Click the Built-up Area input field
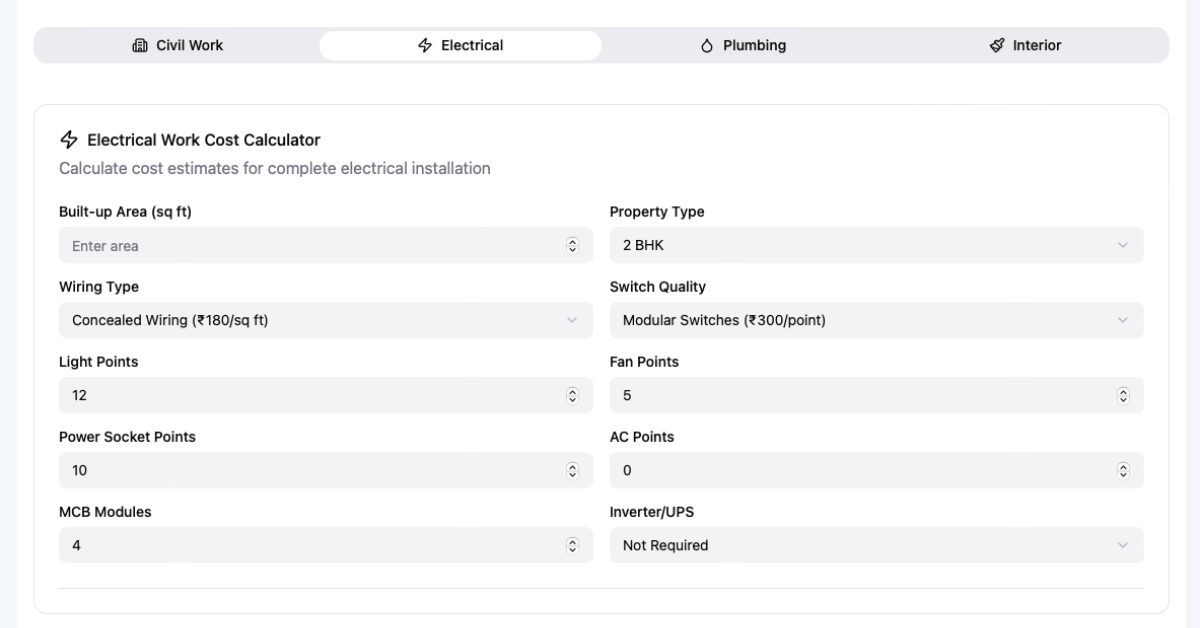 [310, 245]
